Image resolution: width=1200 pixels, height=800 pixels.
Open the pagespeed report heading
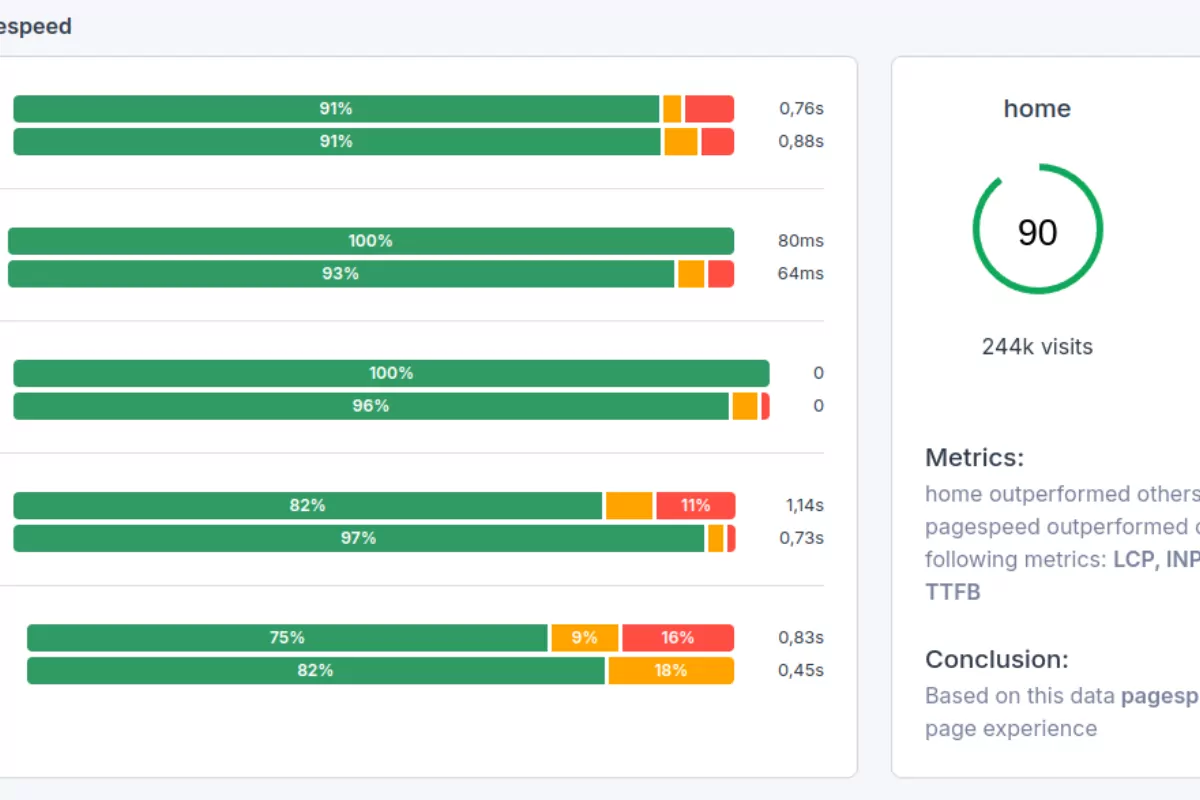pos(36,26)
